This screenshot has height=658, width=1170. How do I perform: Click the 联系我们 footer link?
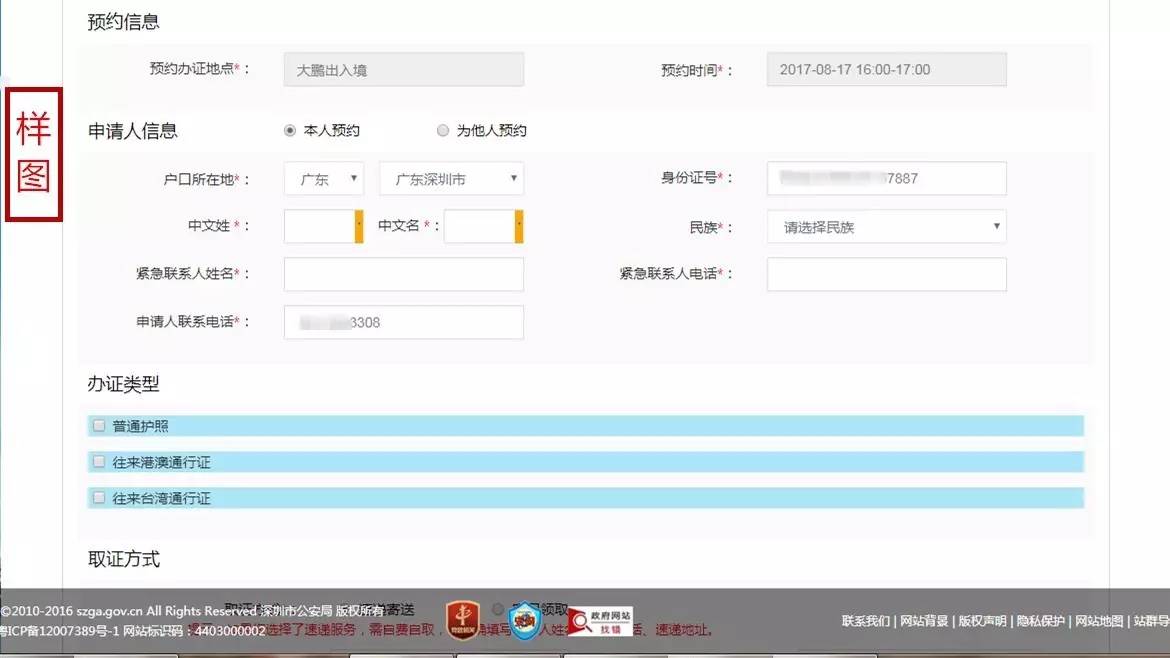tap(866, 621)
